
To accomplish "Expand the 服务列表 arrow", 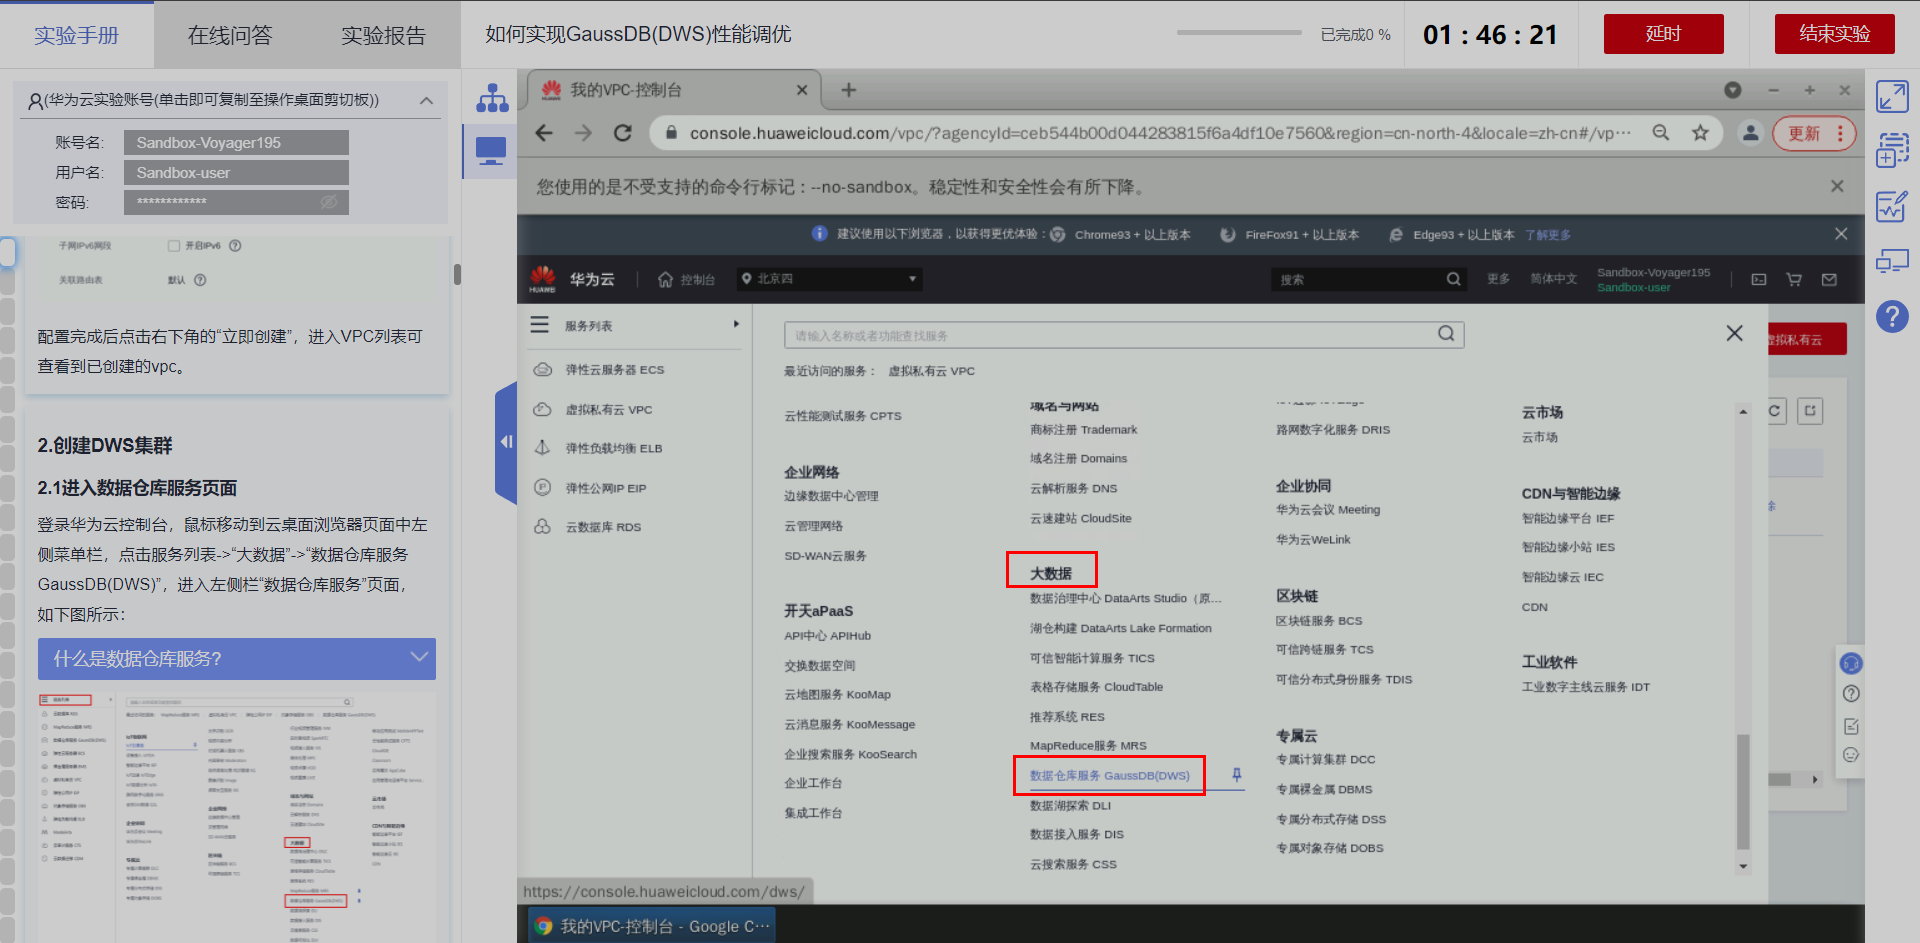I will point(736,325).
